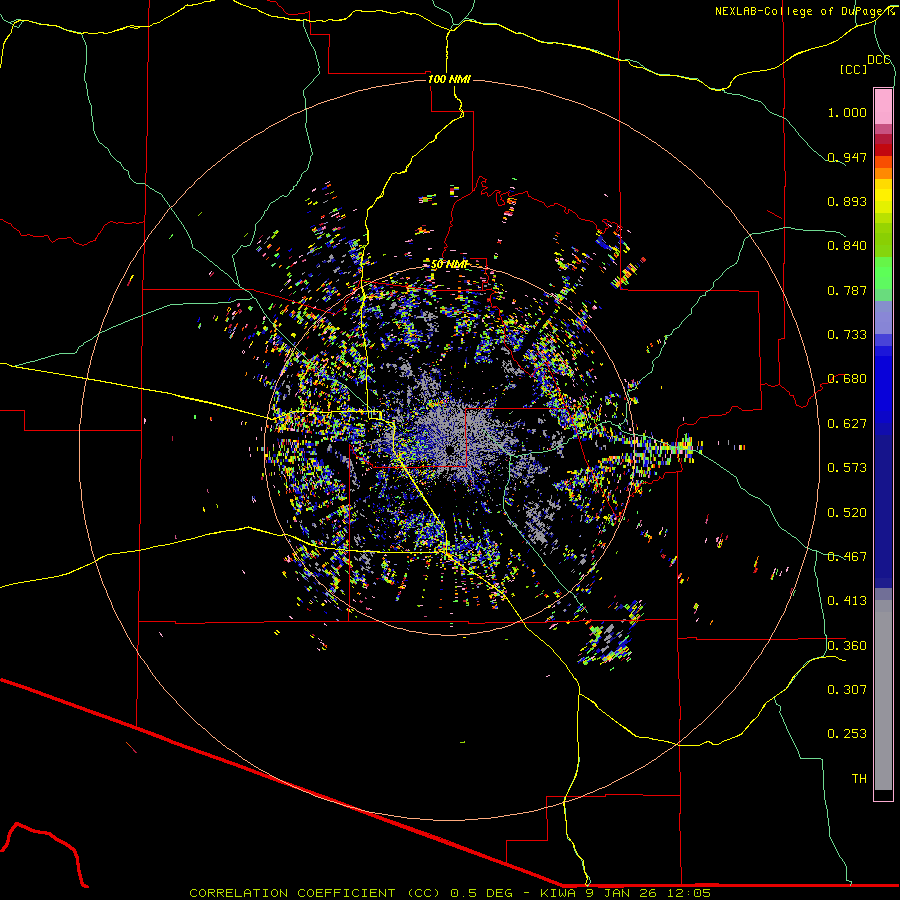Screen dimensions: 900x900
Task: Click the 0.840 scale value
Action: 847,246
